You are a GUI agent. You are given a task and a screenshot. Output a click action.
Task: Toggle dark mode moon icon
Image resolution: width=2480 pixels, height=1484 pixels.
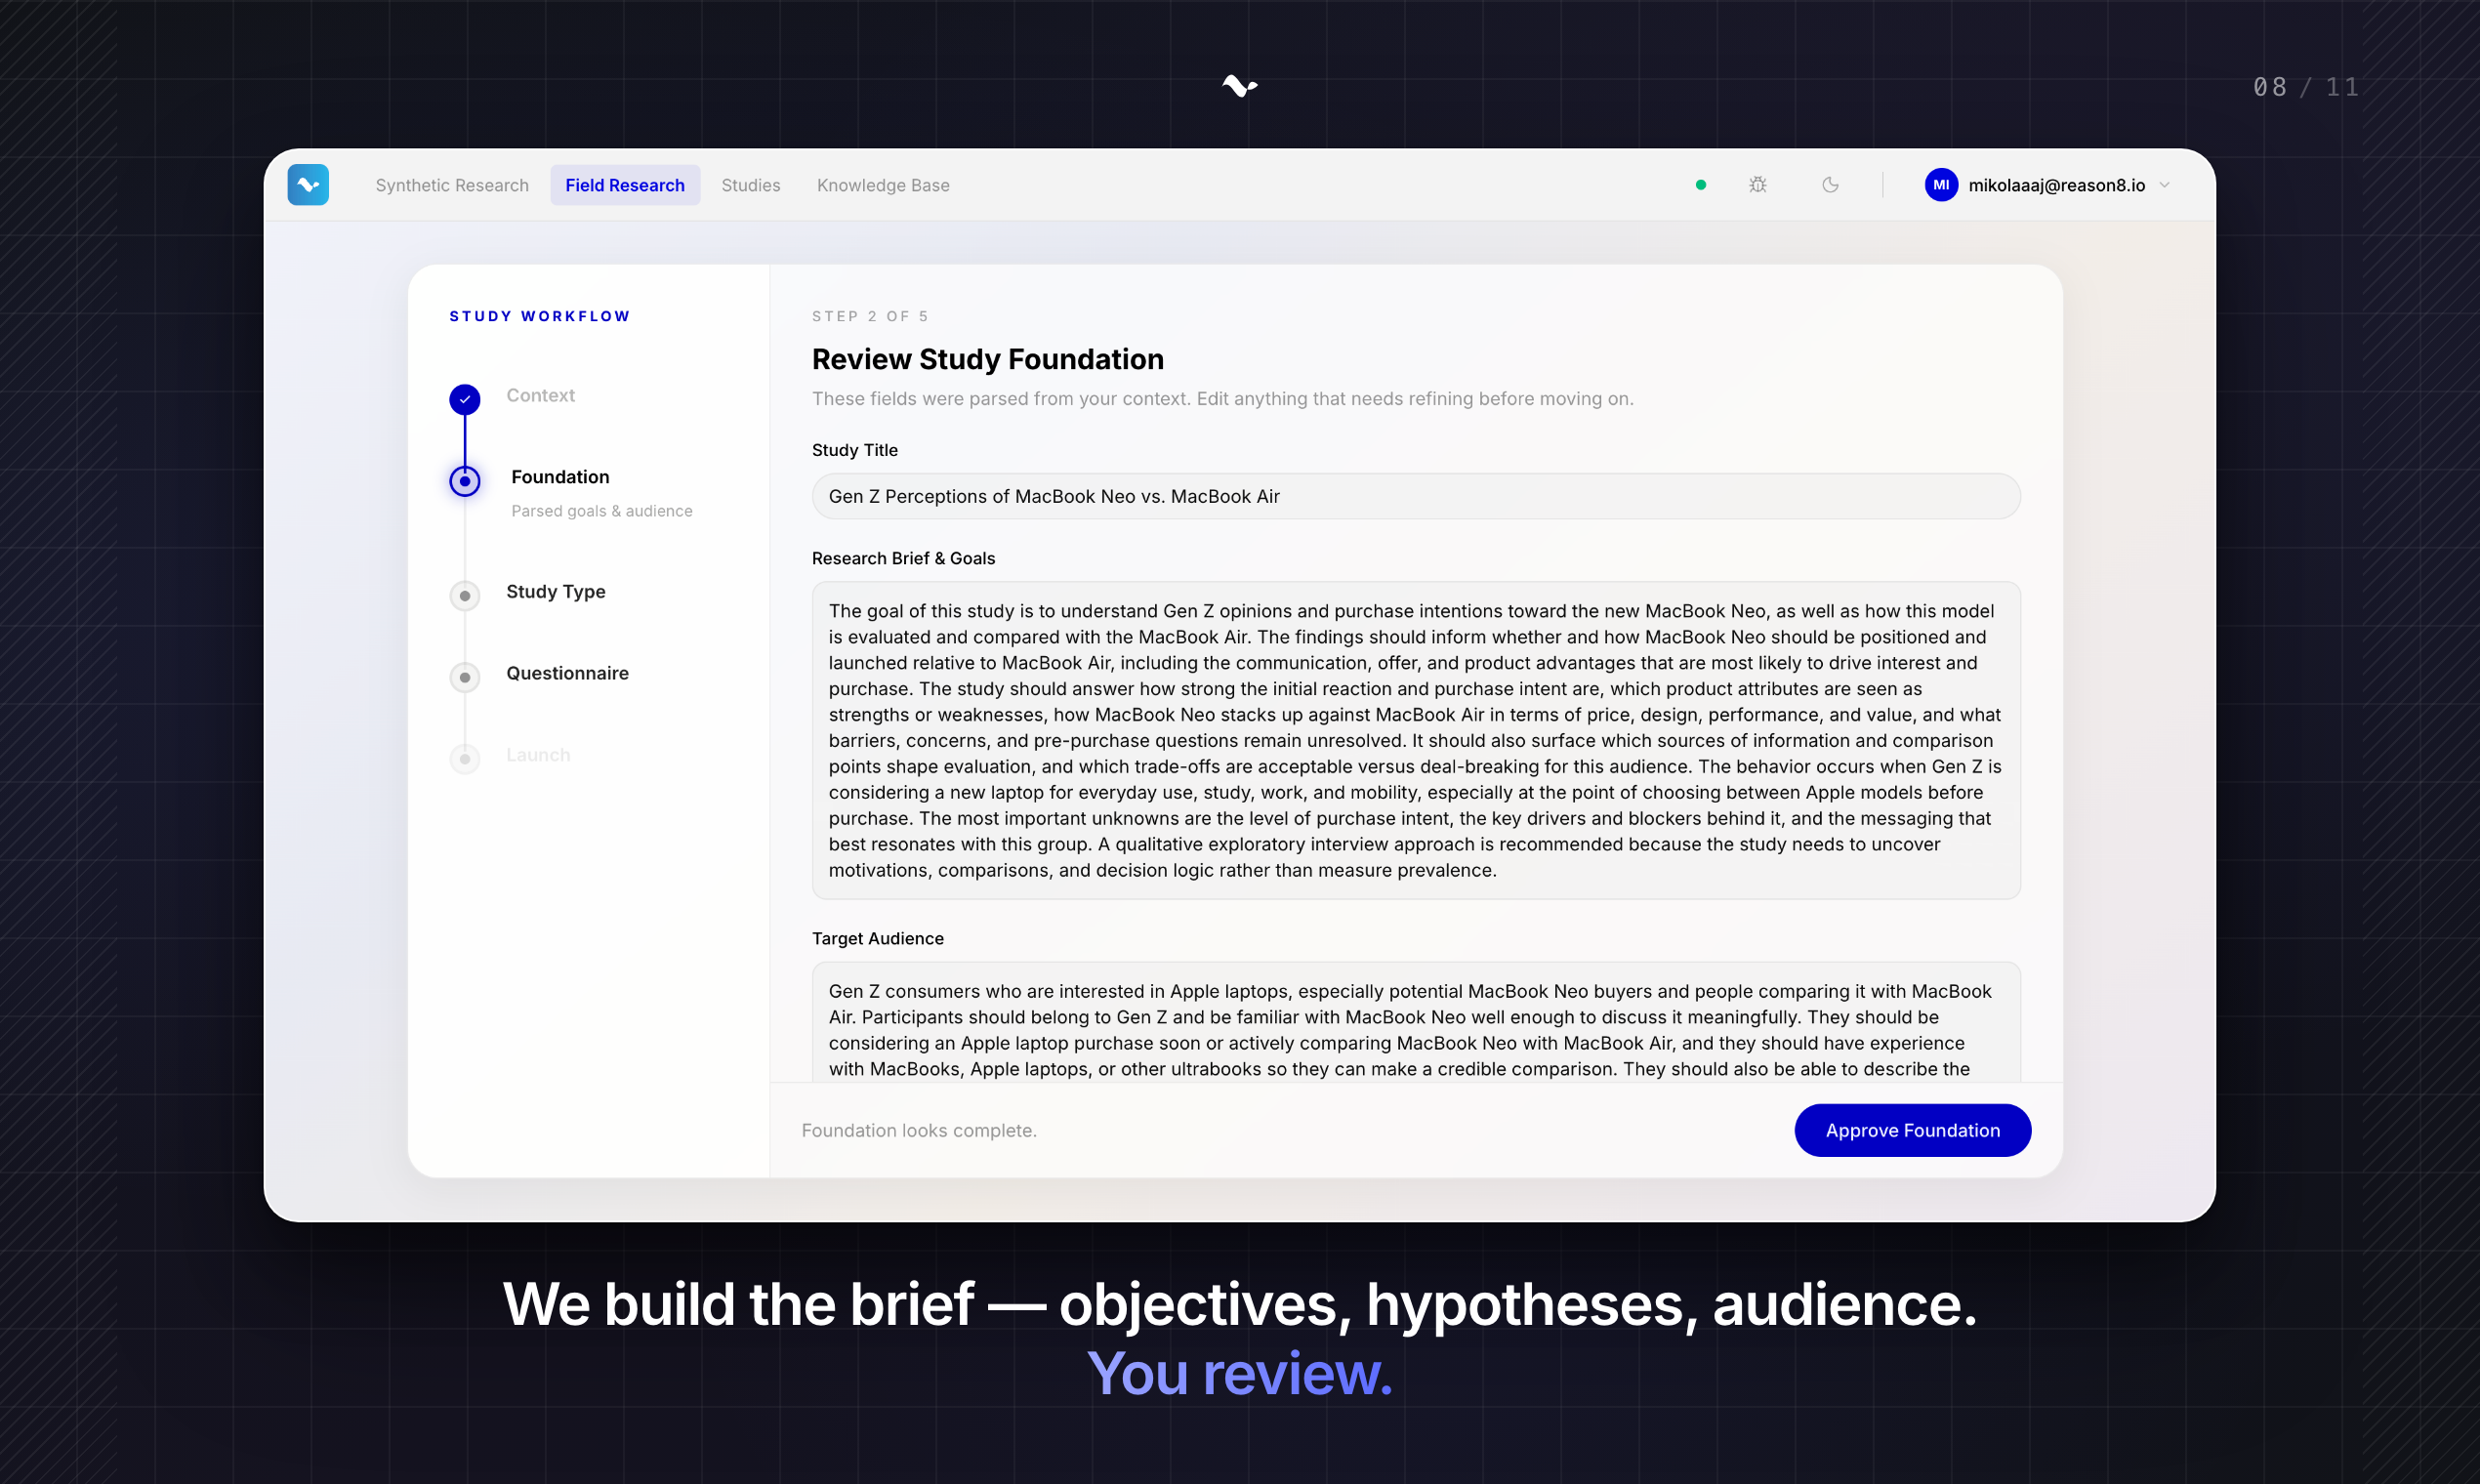coord(1830,185)
